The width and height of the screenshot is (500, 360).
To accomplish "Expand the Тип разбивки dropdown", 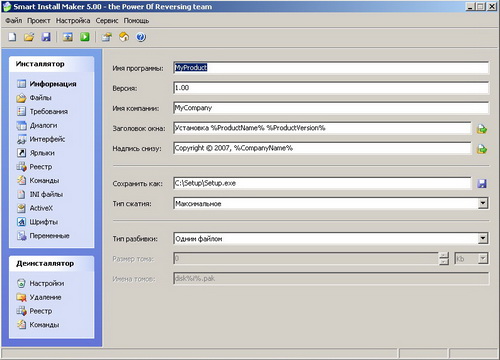I will tap(483, 238).
